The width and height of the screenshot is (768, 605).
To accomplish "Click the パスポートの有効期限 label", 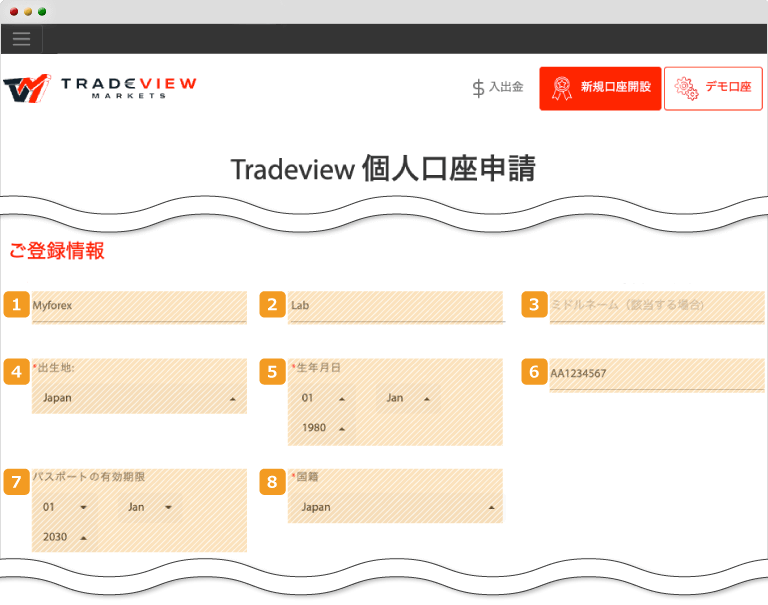I will click(x=89, y=477).
